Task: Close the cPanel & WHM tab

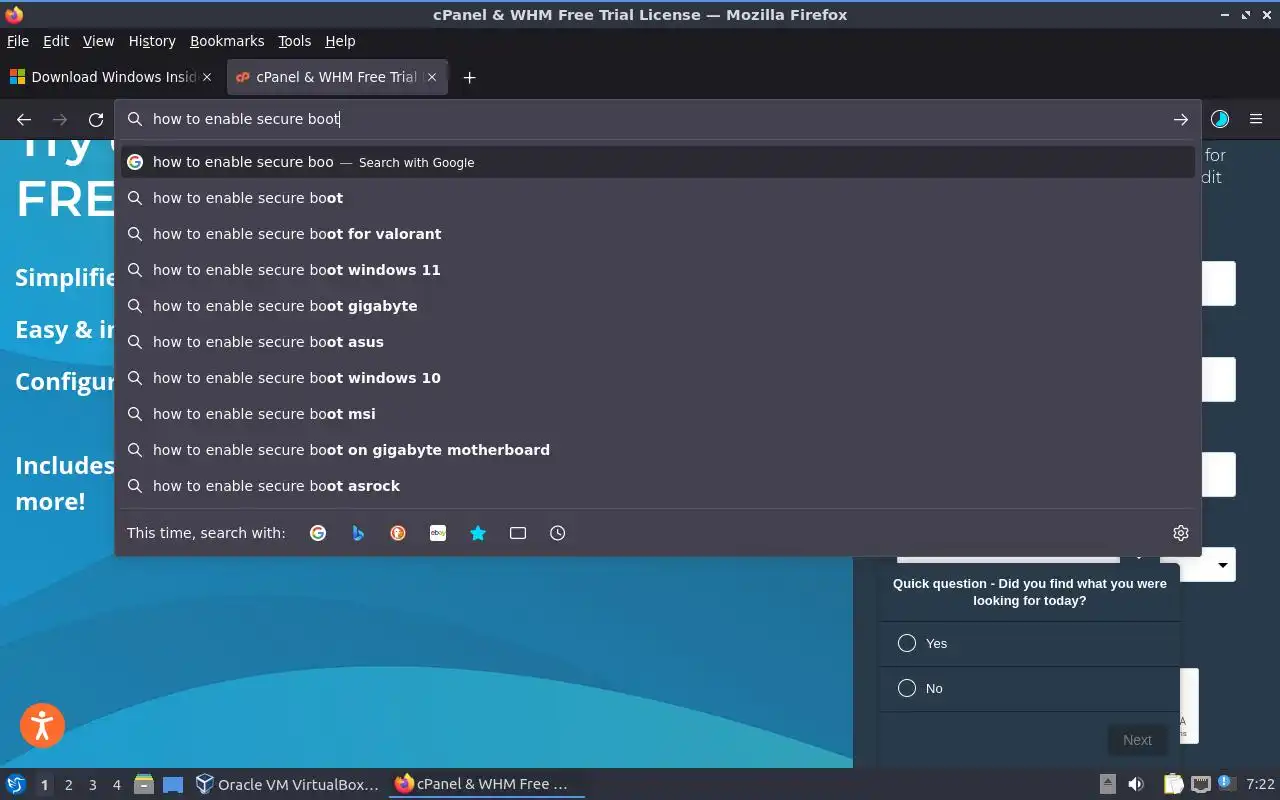Action: (432, 77)
